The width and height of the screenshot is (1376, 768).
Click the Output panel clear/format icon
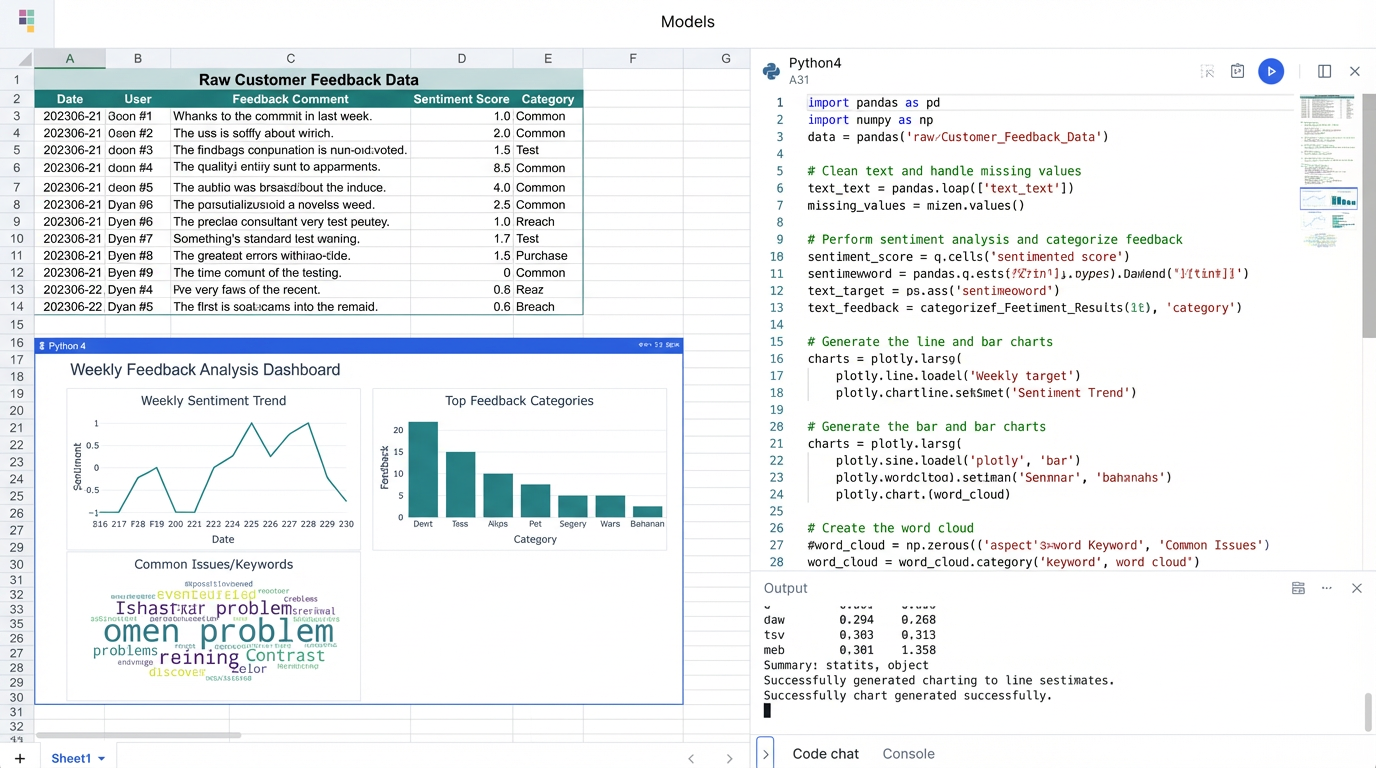click(x=1298, y=588)
